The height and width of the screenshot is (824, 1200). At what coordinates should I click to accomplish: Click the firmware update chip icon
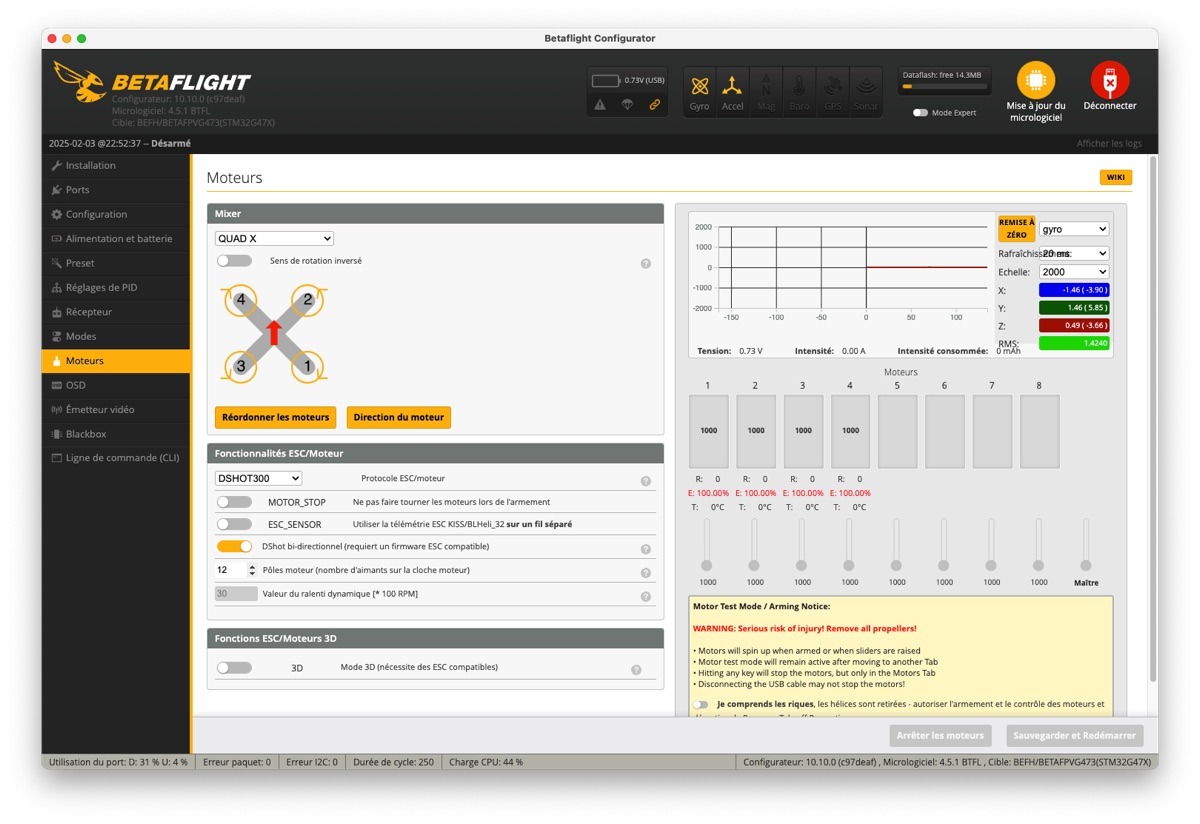(1036, 80)
